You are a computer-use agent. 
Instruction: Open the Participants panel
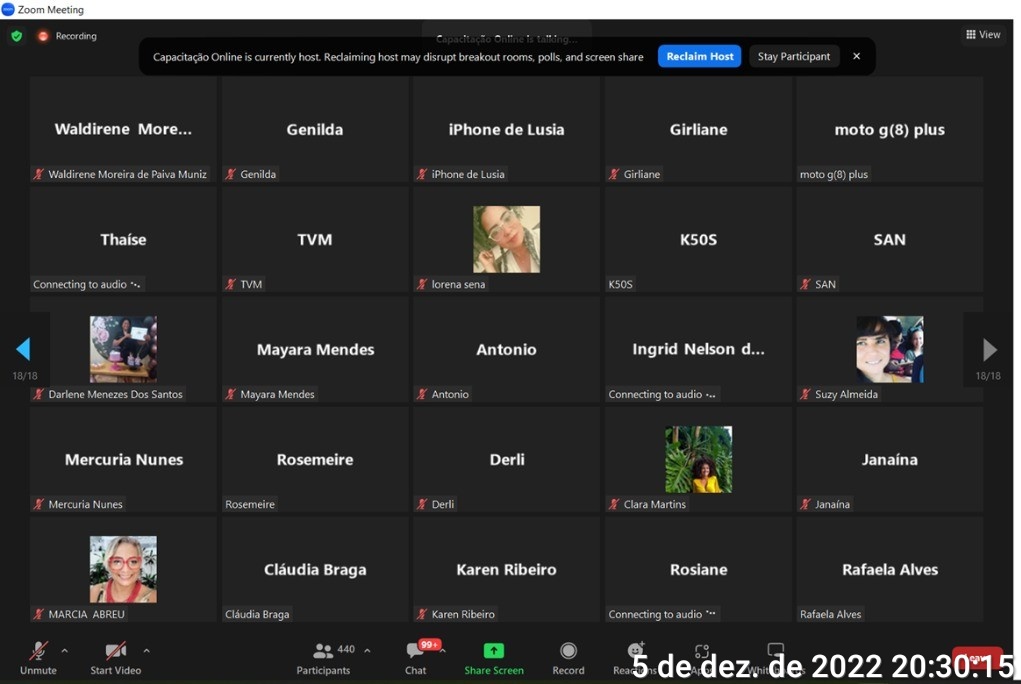325,656
